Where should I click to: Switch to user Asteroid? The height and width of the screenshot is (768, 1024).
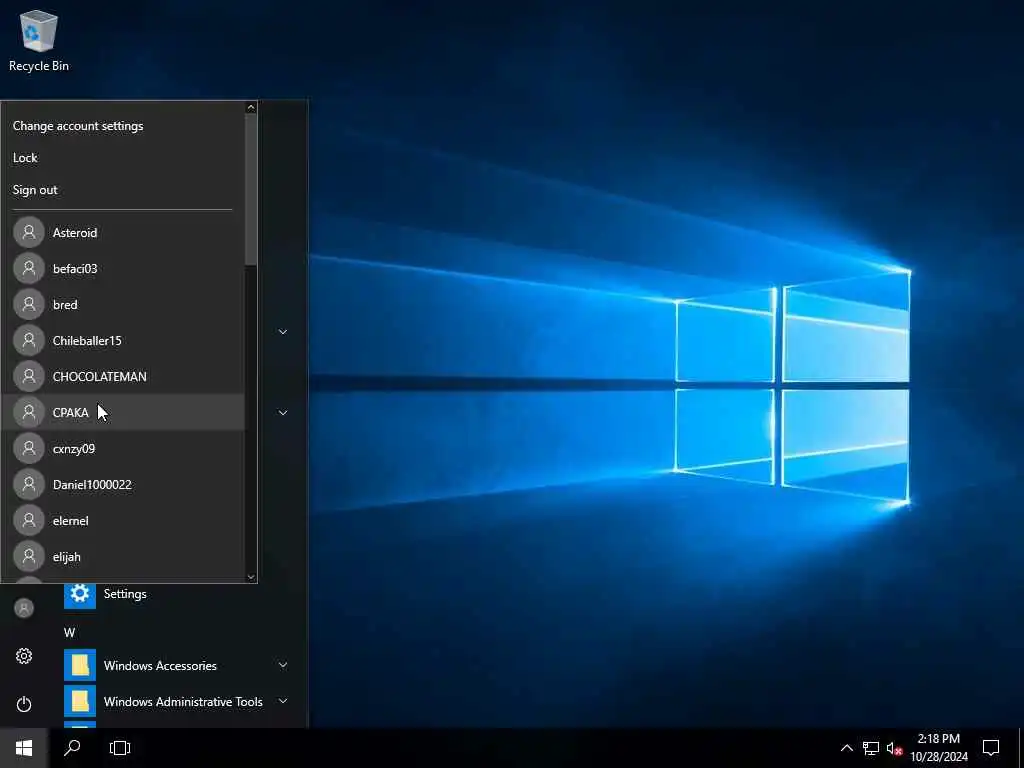(123, 232)
